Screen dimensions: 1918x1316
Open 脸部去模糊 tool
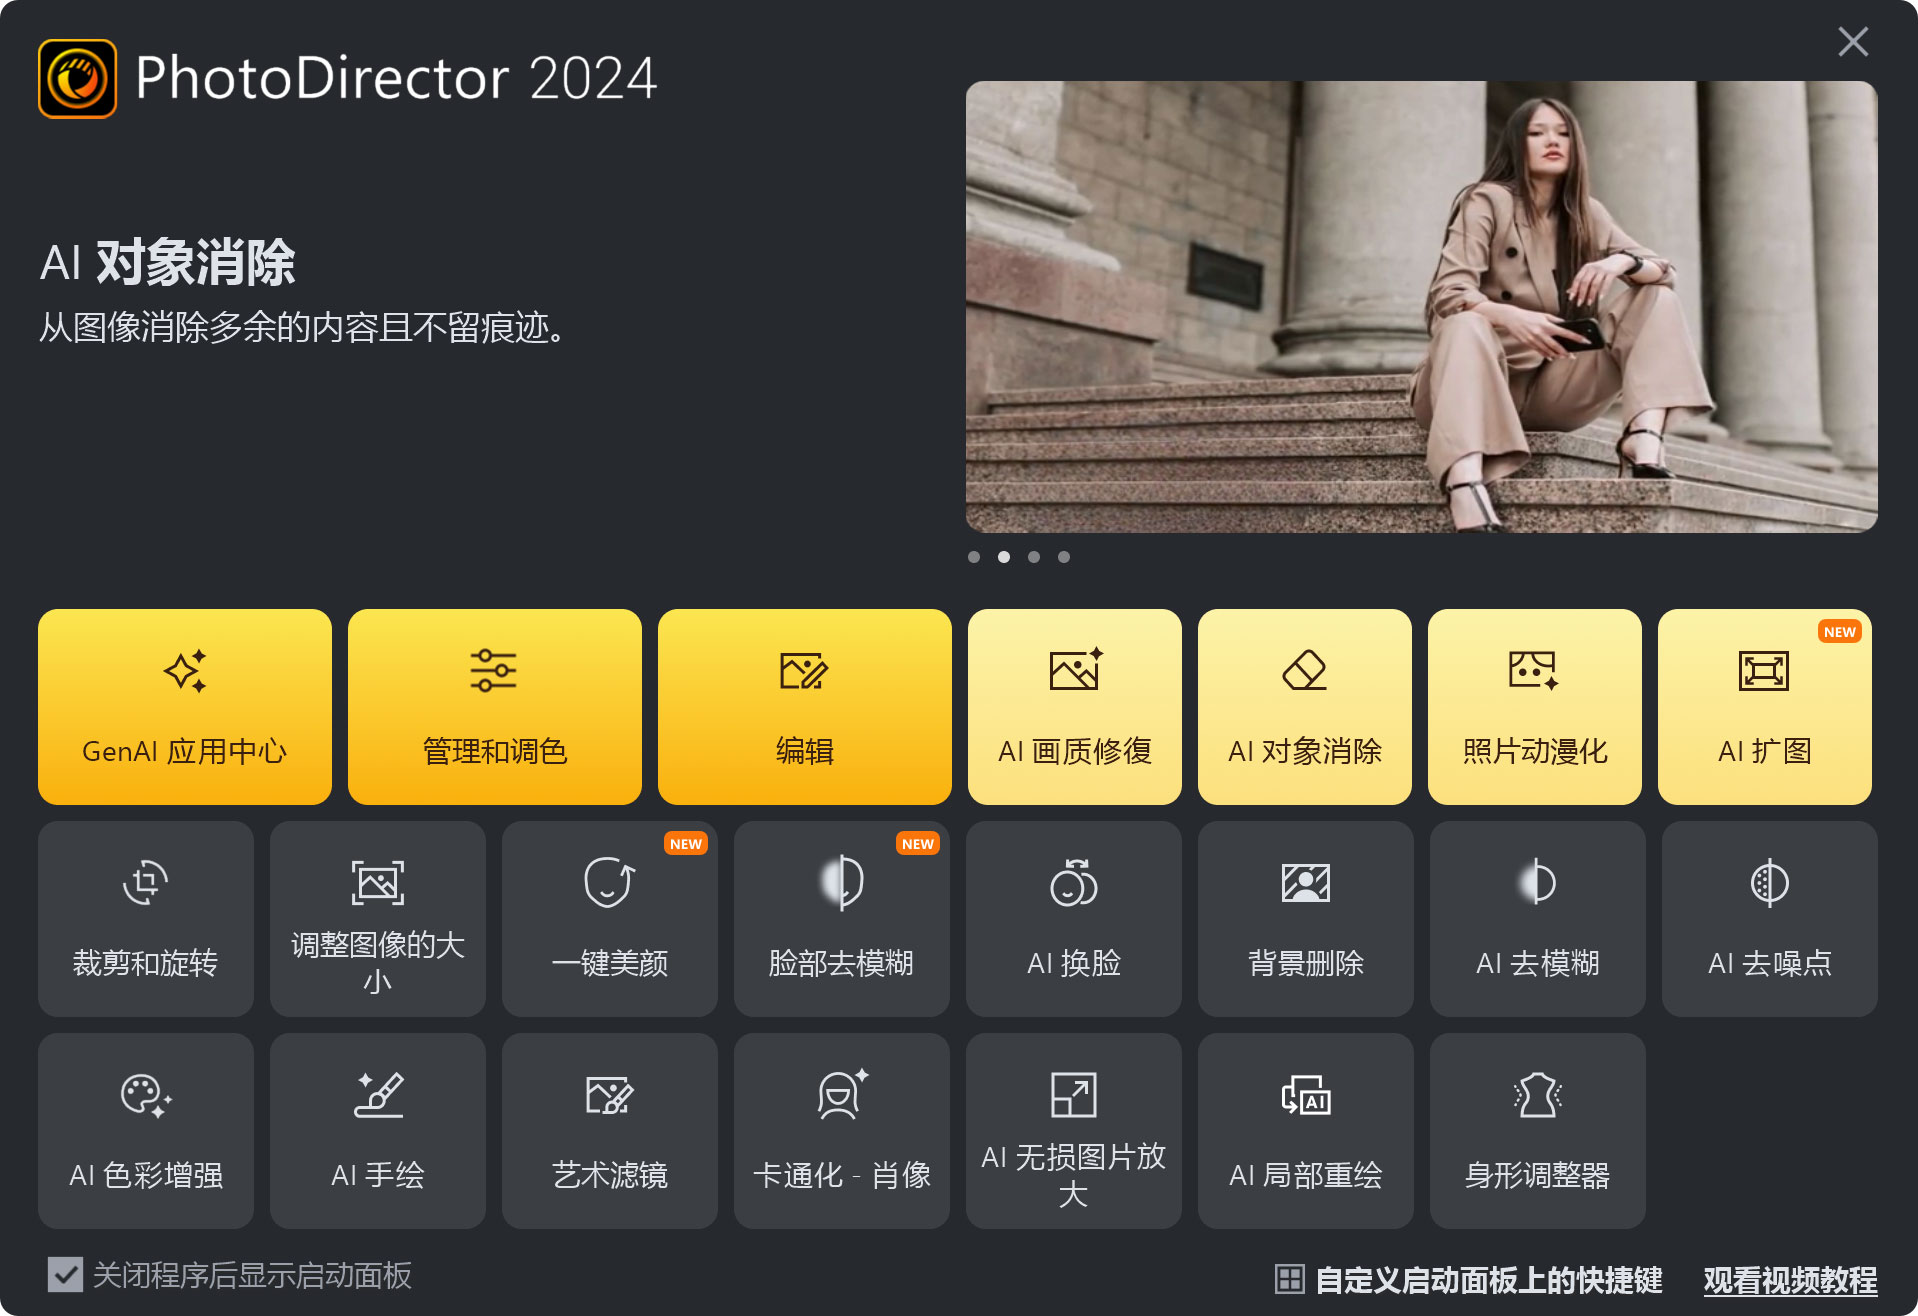[842, 919]
